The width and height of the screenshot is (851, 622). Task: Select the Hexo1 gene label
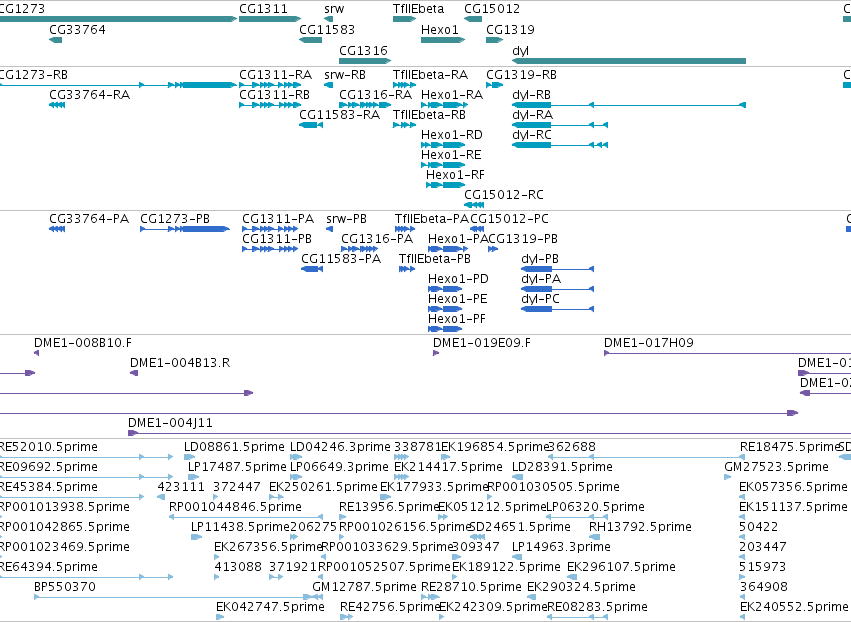(x=440, y=29)
